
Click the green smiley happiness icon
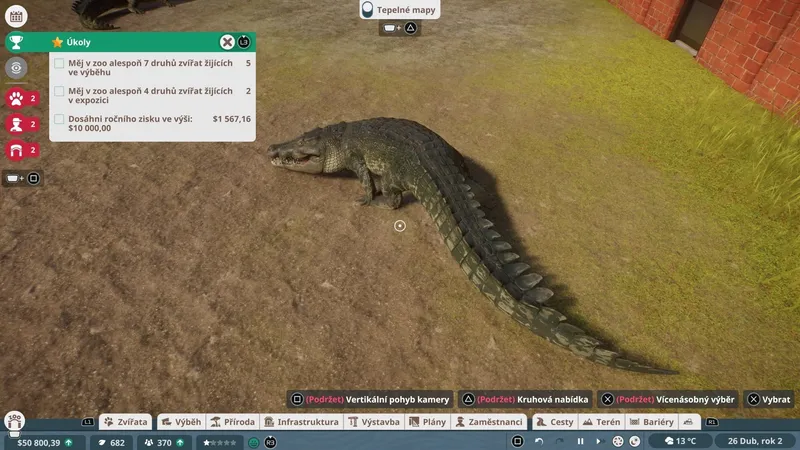click(x=254, y=442)
